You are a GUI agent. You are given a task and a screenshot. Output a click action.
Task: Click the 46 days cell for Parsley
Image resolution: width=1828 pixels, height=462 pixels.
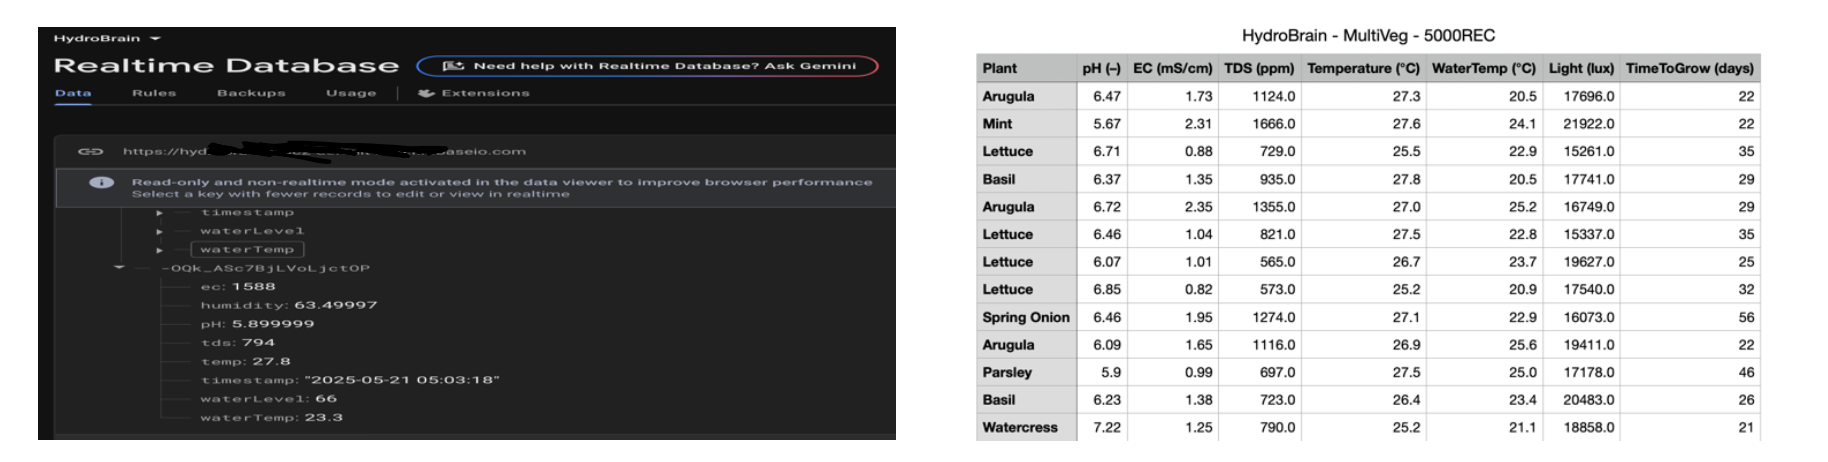pos(1746,372)
